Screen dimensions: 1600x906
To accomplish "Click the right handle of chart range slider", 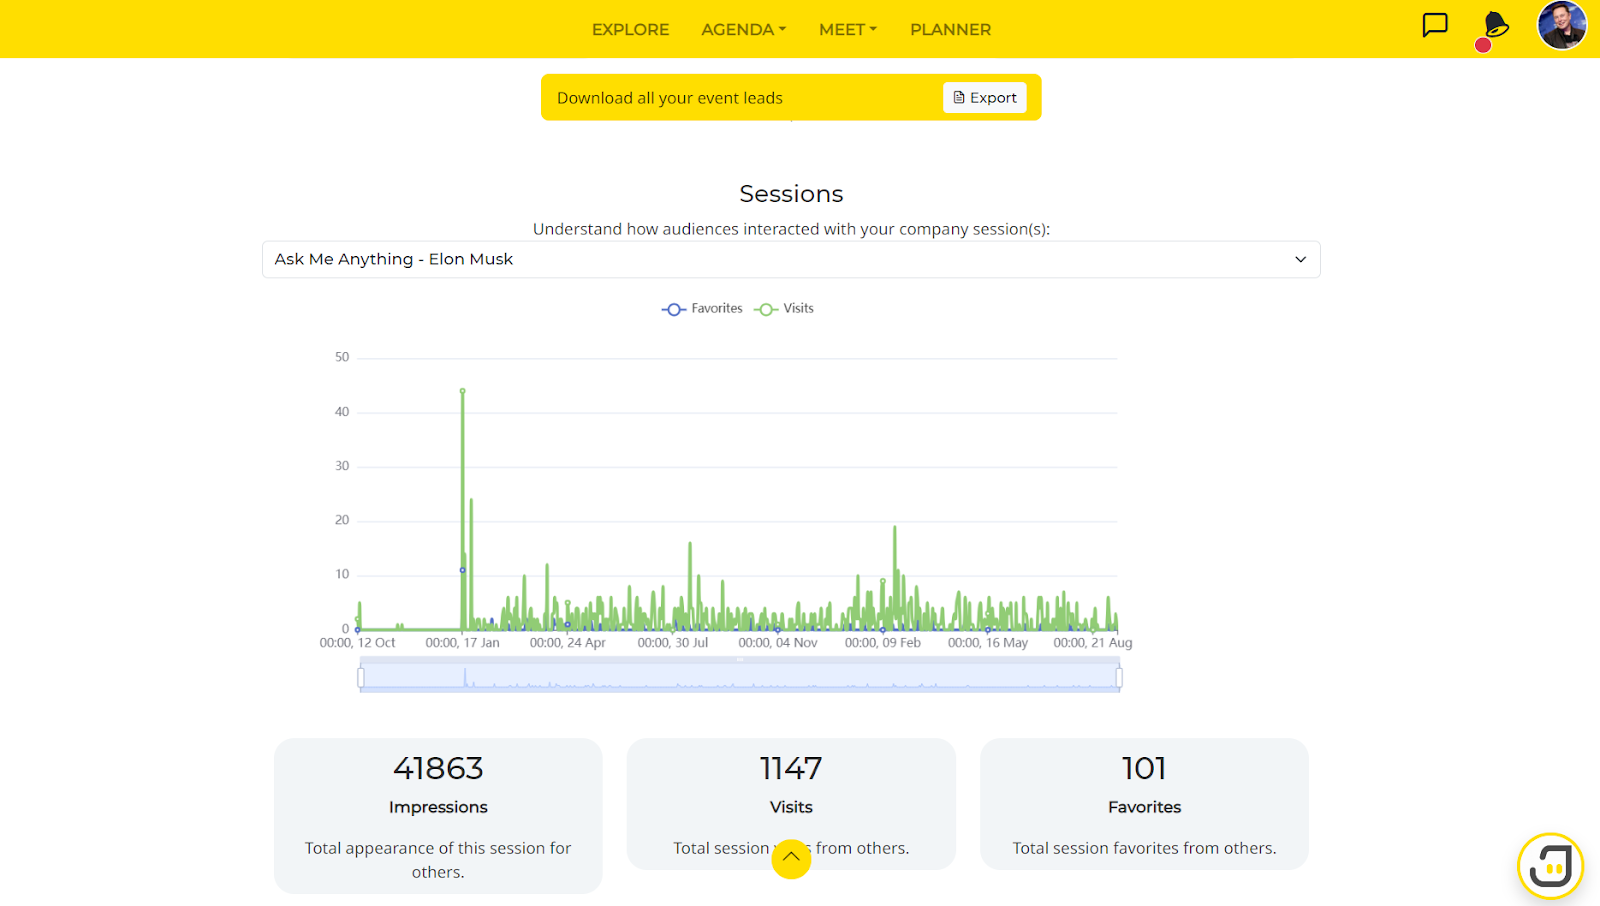I will 1119,678.
